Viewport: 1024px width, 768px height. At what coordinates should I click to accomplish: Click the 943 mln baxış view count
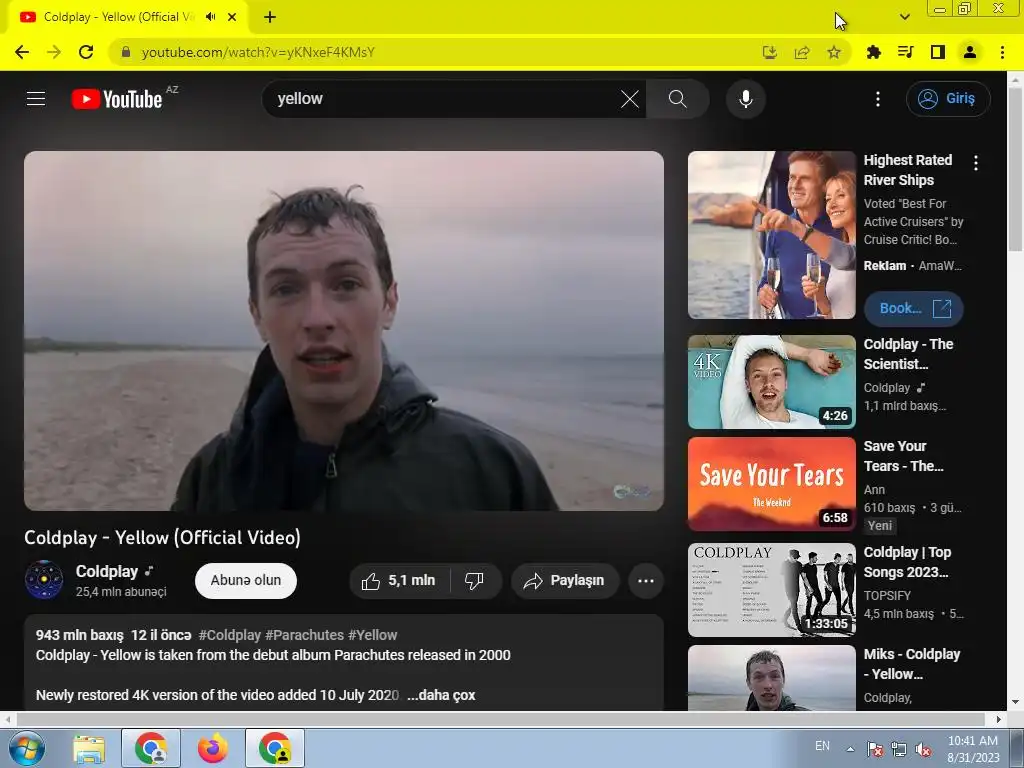pyautogui.click(x=80, y=635)
